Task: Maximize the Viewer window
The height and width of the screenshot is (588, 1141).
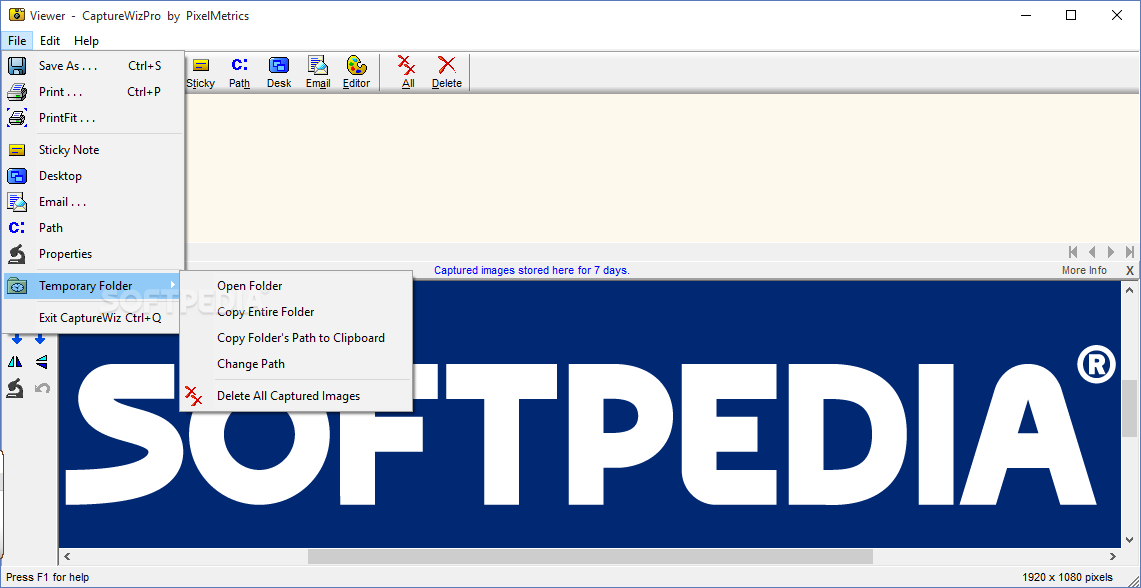Action: (x=1071, y=15)
